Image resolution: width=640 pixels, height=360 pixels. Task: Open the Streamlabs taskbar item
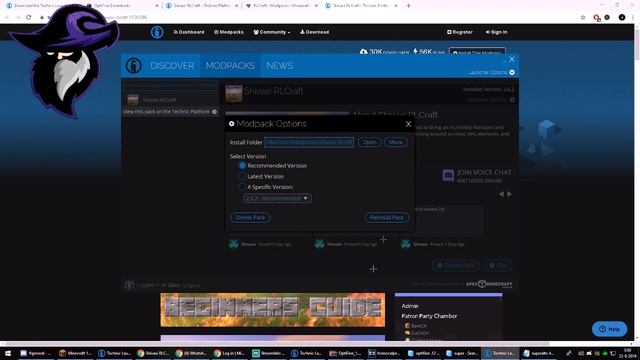pos(268,353)
